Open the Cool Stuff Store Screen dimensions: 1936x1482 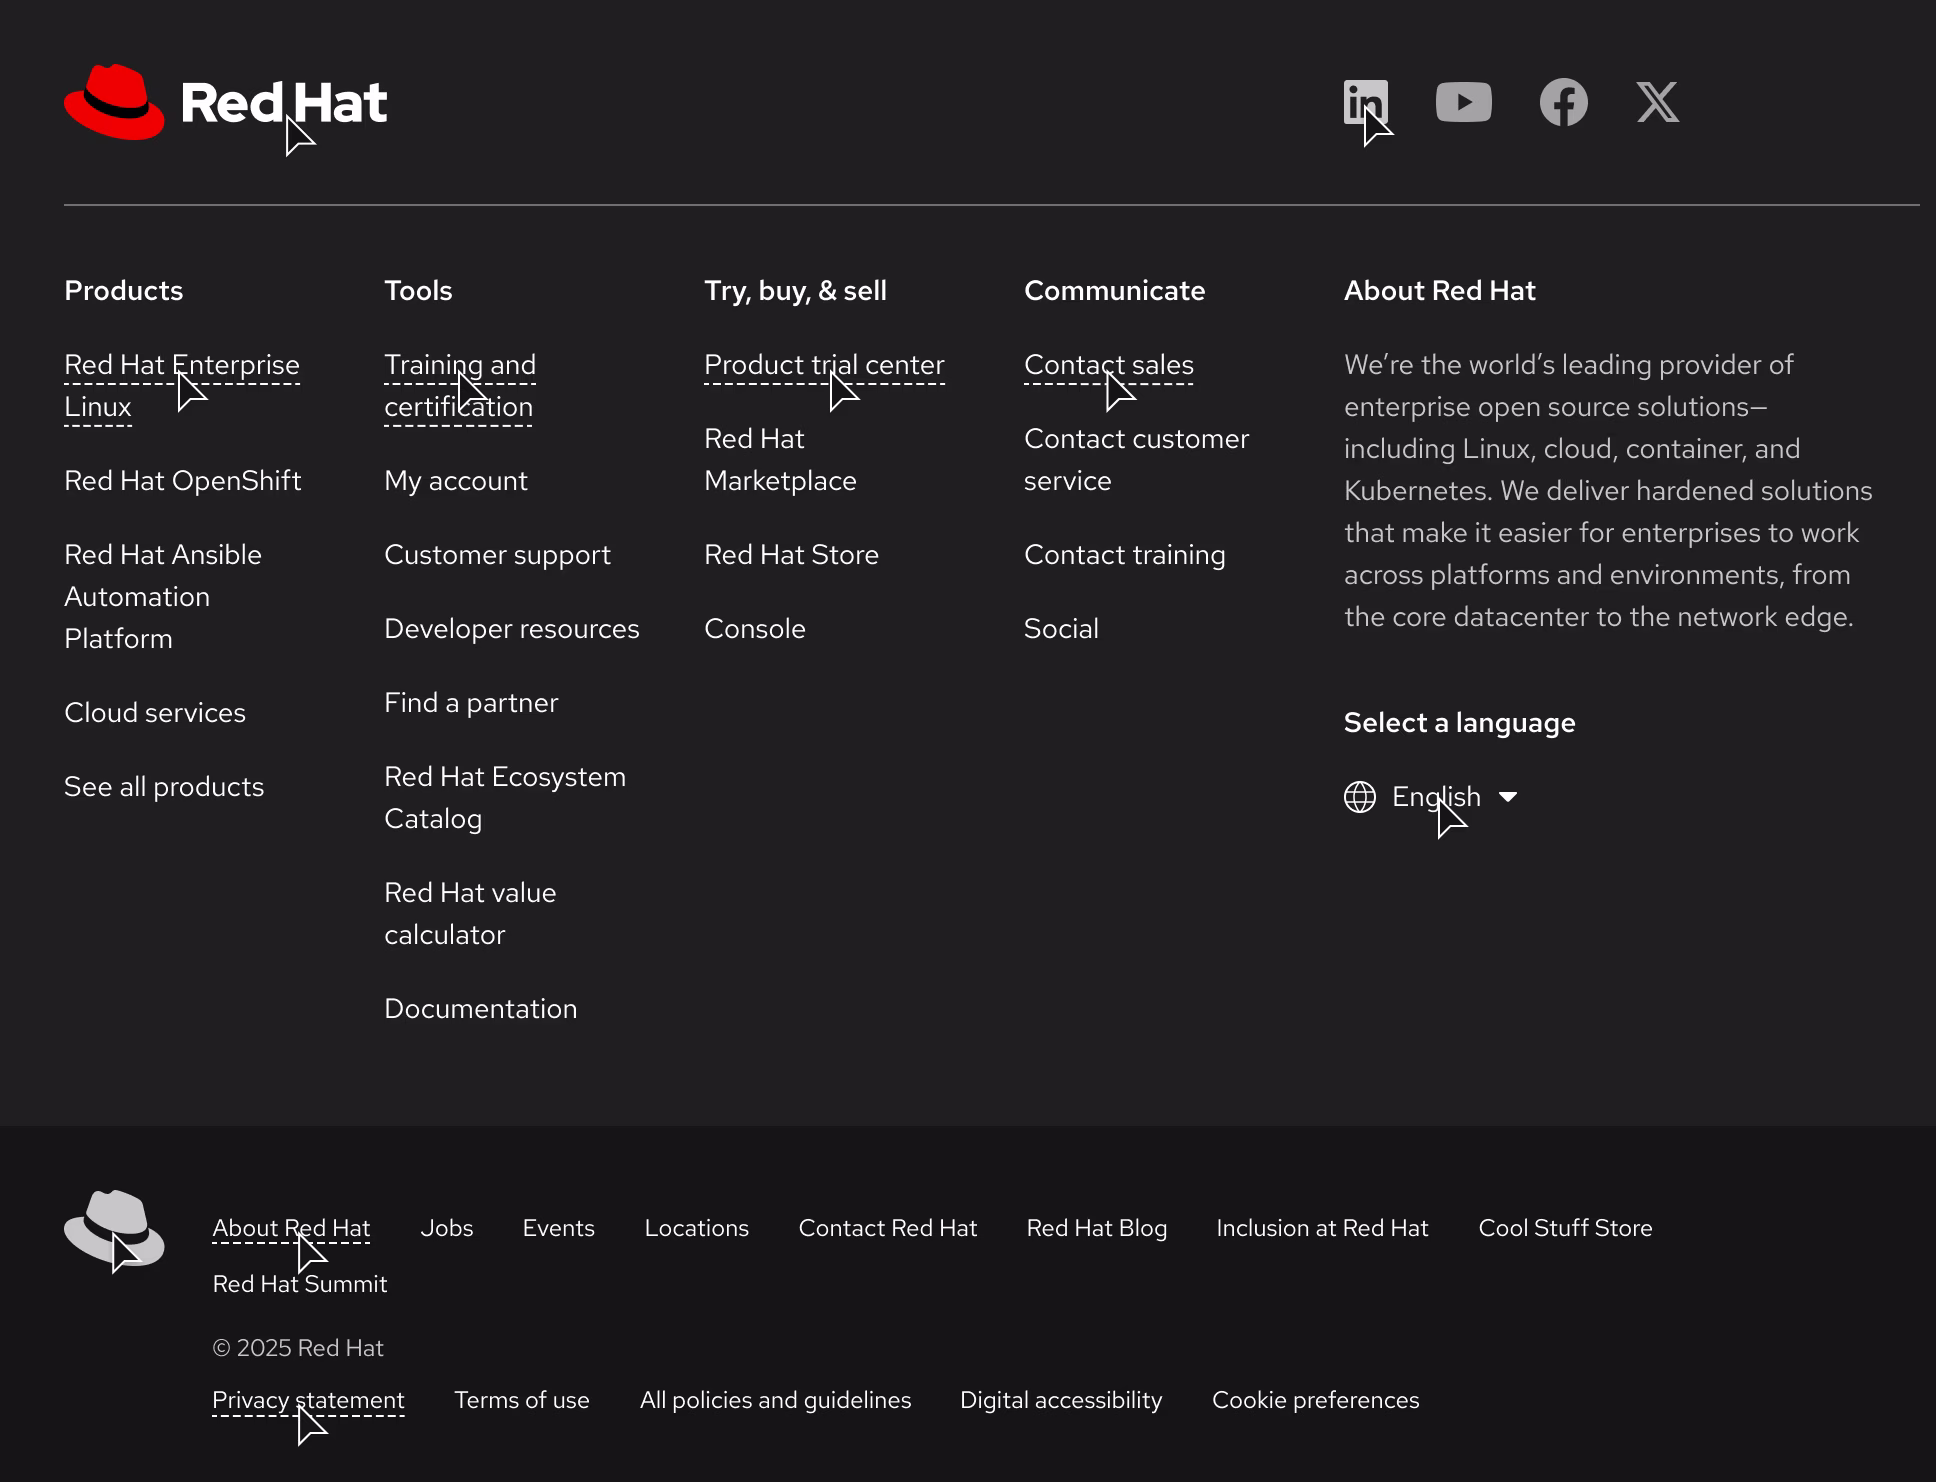(1565, 1228)
